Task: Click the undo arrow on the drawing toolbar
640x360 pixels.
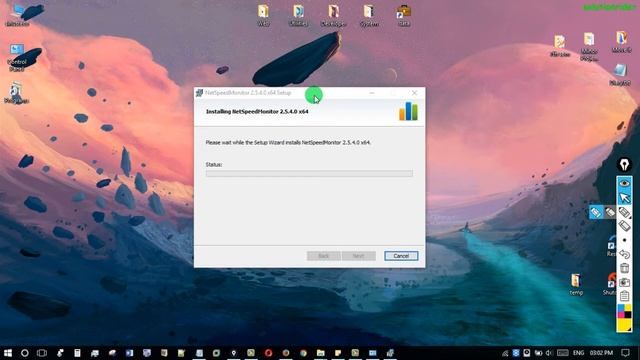Action: 624,254
